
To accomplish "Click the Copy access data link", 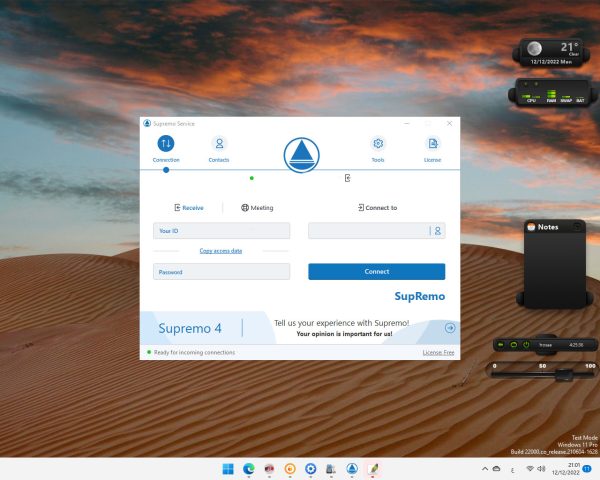I will pyautogui.click(x=221, y=251).
